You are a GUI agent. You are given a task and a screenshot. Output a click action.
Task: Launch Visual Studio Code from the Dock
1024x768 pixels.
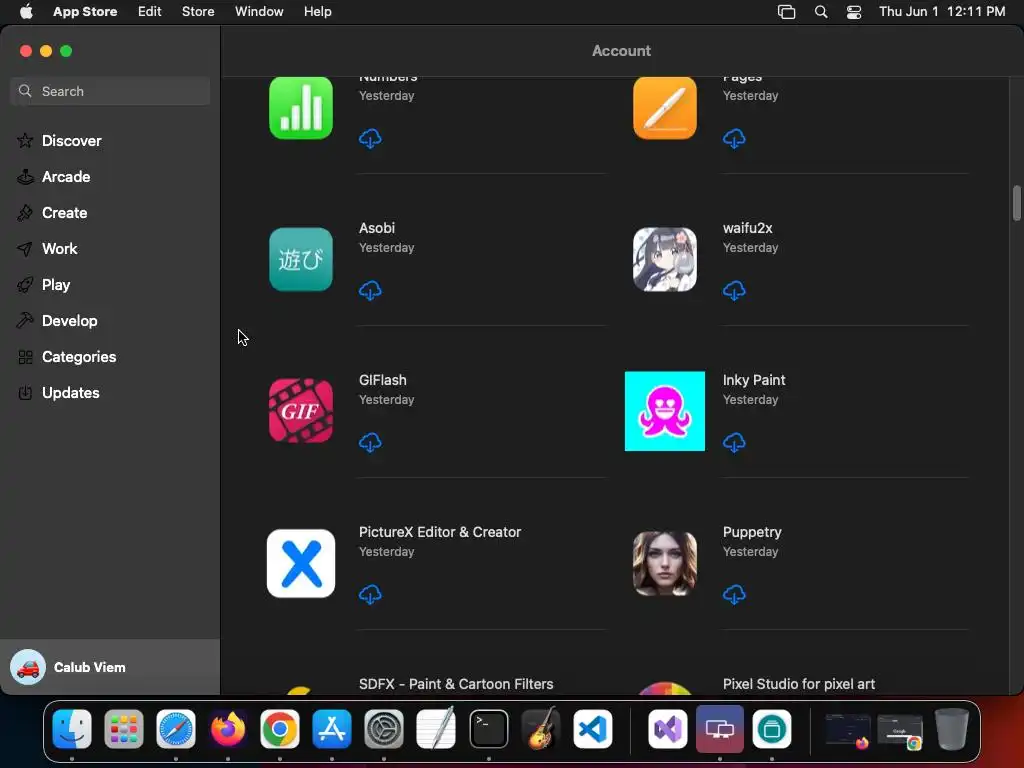pyautogui.click(x=593, y=729)
